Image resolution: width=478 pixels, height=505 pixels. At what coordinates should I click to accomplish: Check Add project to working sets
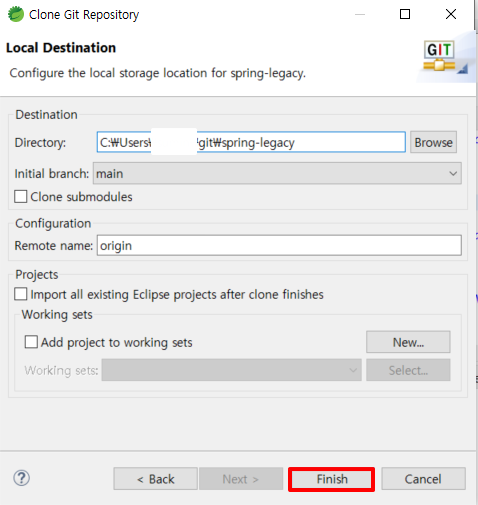click(x=31, y=342)
